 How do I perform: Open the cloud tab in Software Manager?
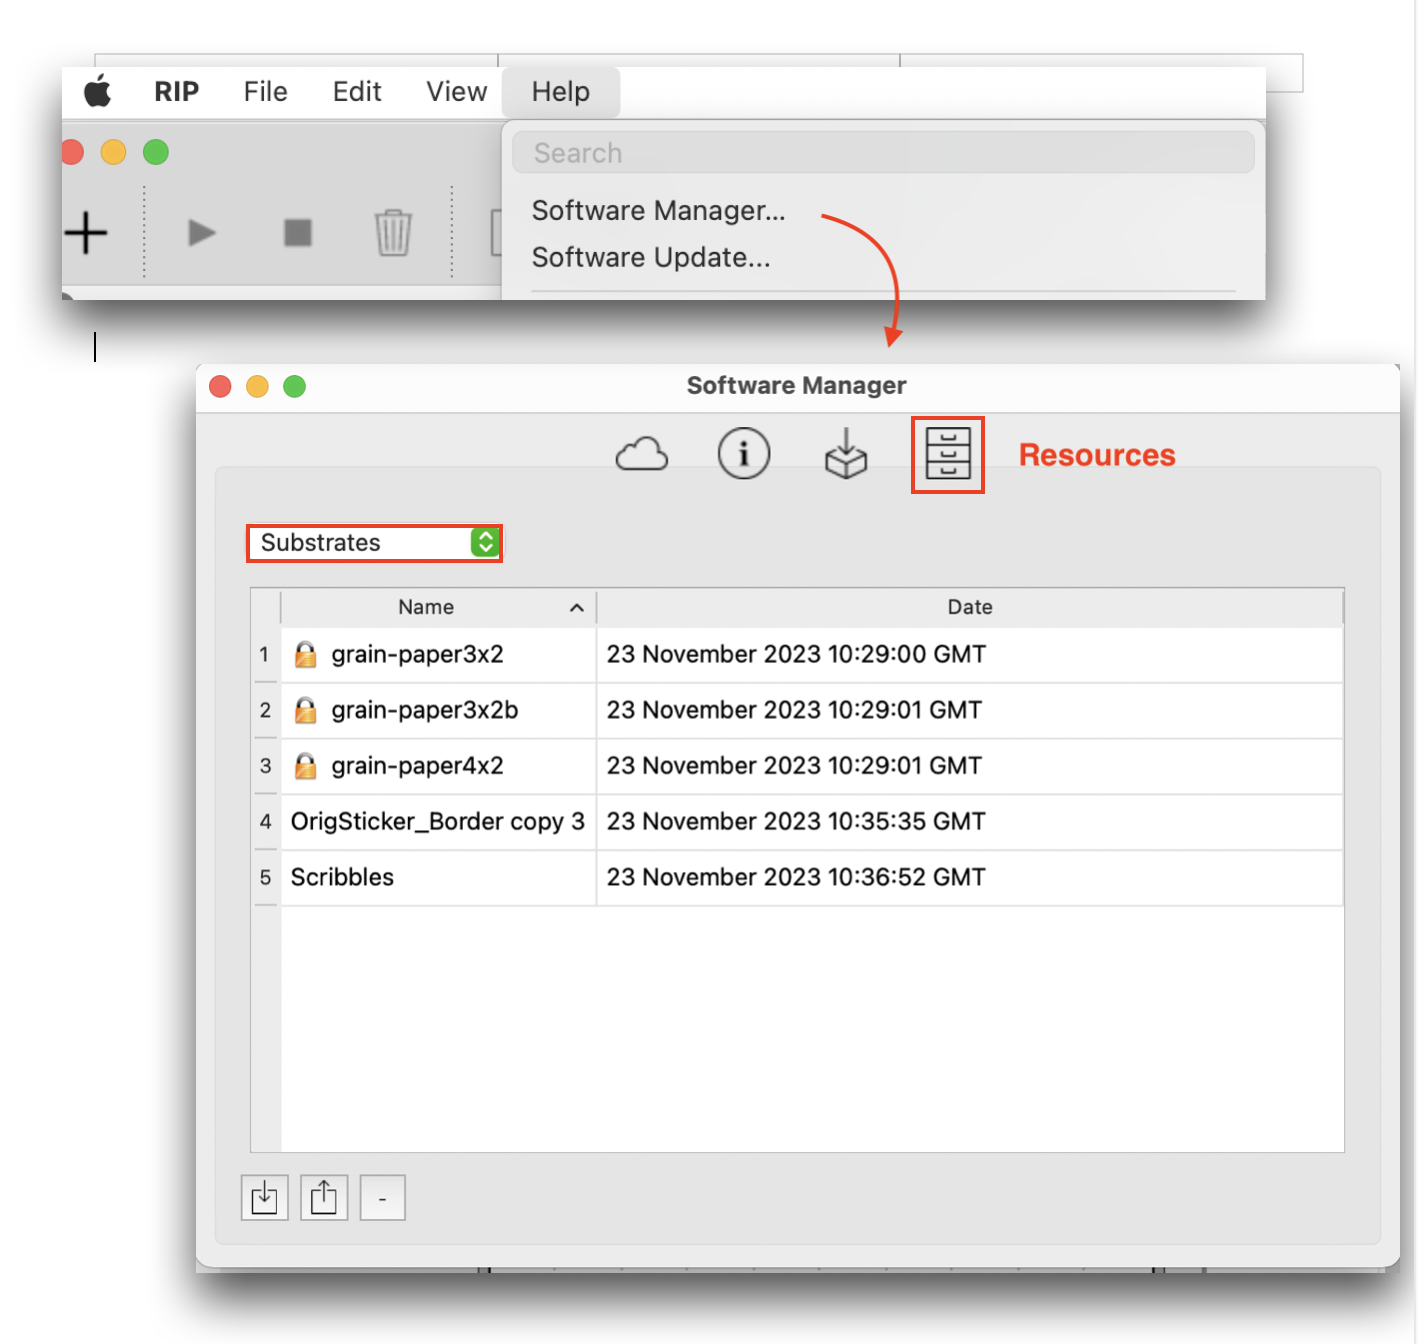click(x=642, y=454)
